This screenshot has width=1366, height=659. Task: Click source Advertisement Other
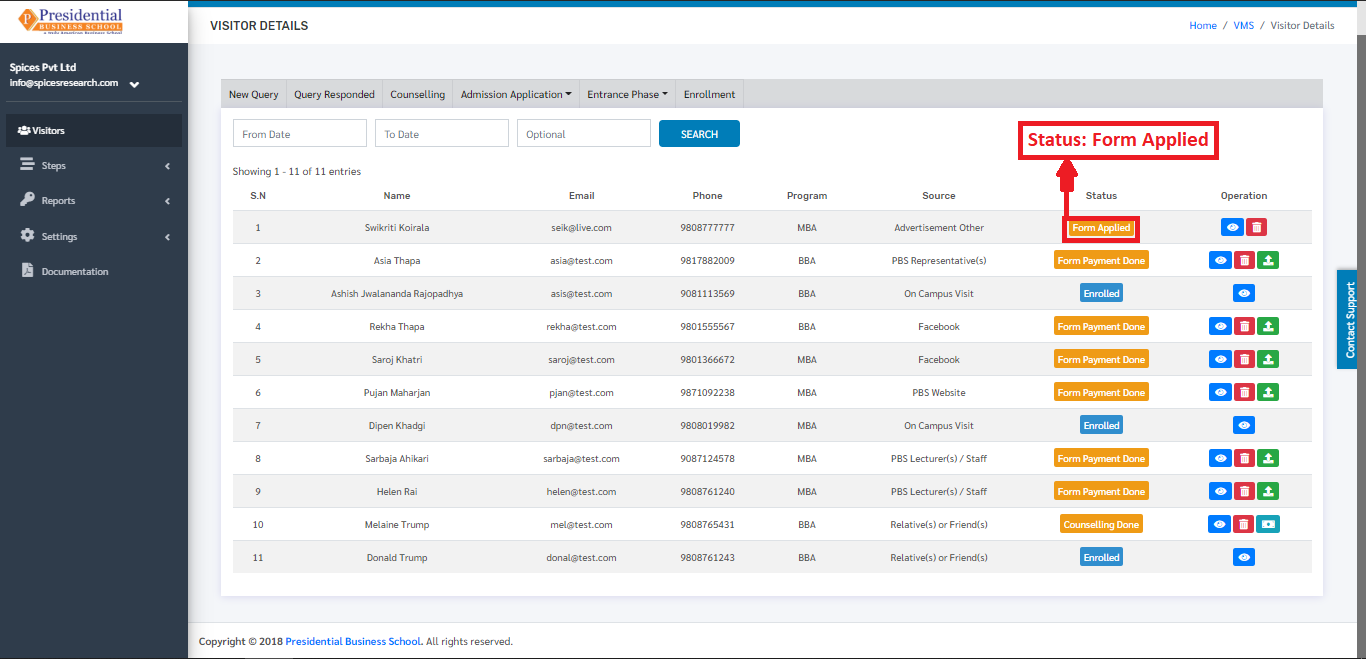pos(939,228)
